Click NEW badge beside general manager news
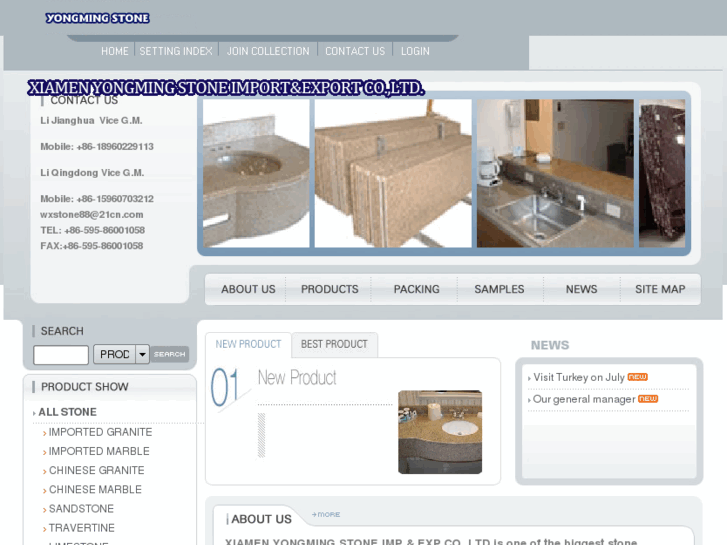The width and height of the screenshot is (727, 545). (x=648, y=398)
